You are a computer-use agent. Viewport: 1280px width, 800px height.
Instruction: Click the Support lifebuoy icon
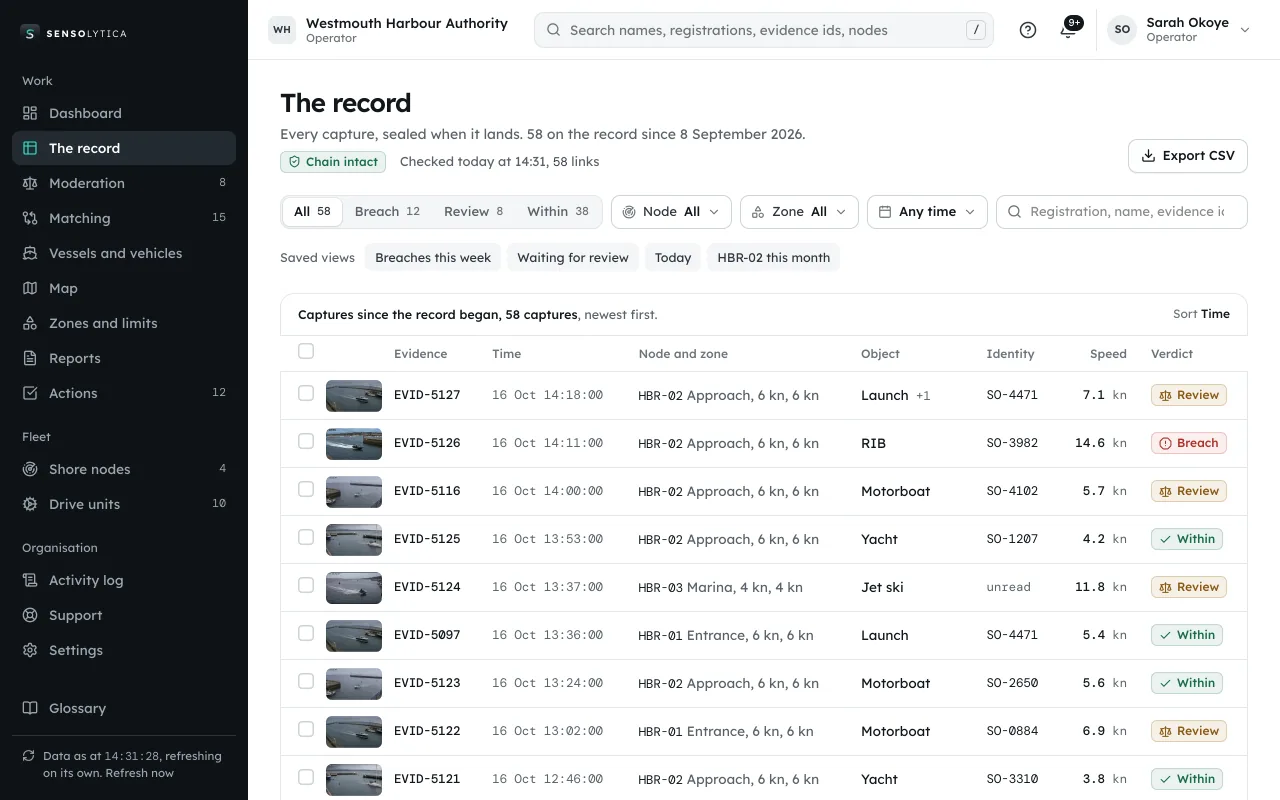coord(30,615)
